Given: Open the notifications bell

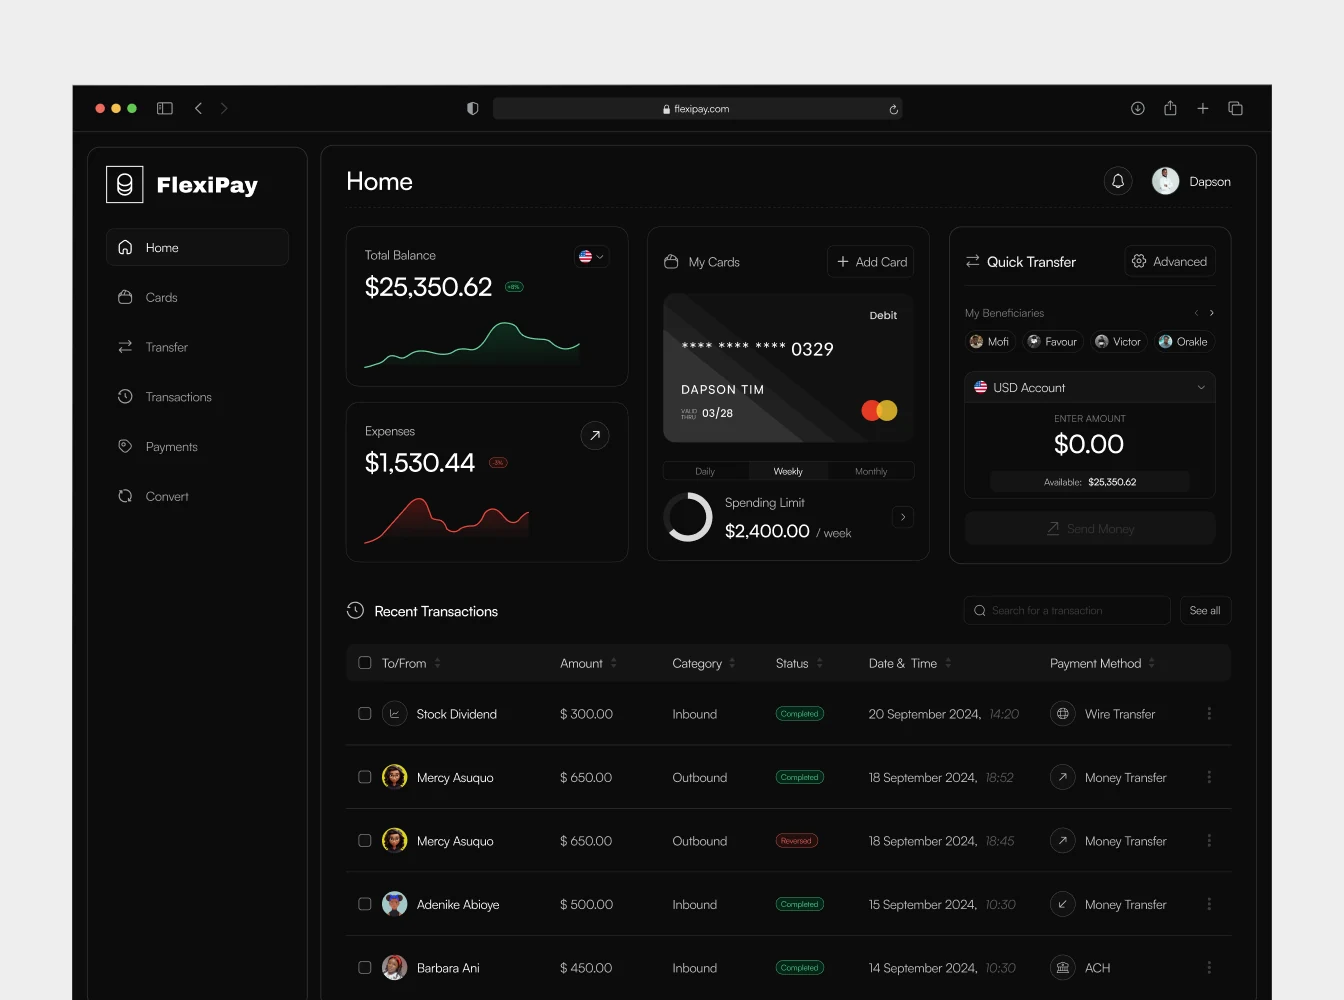Looking at the screenshot, I should tap(1118, 181).
